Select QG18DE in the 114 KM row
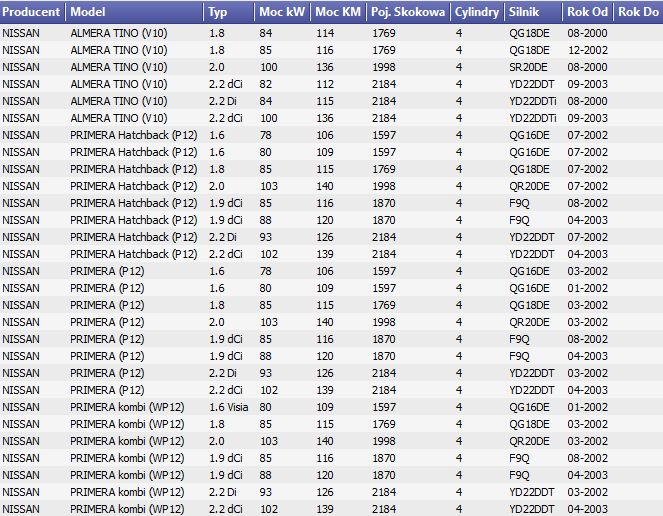Viewport: 663px width, 516px height. tap(529, 33)
